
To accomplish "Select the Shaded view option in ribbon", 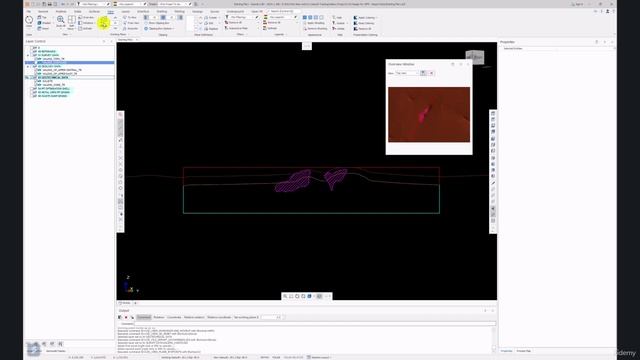I will pos(44,23).
